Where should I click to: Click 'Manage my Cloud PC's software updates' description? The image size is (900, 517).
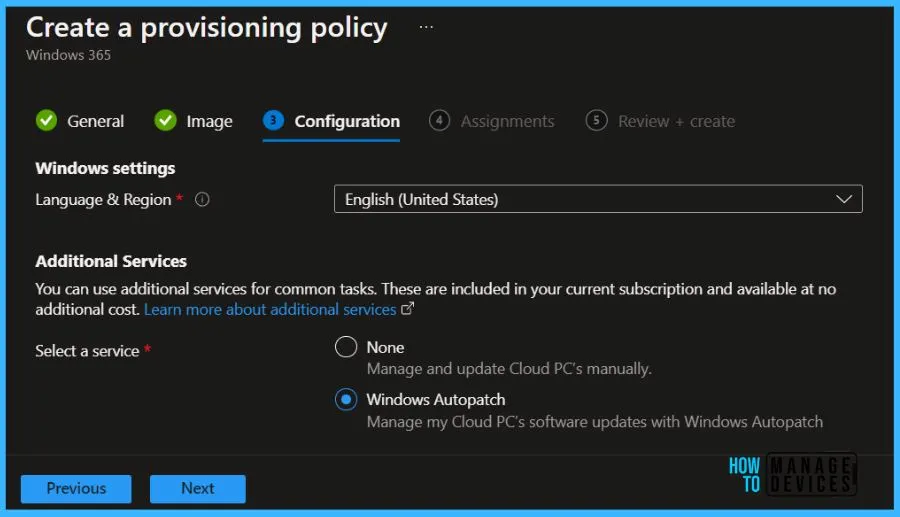tap(595, 422)
